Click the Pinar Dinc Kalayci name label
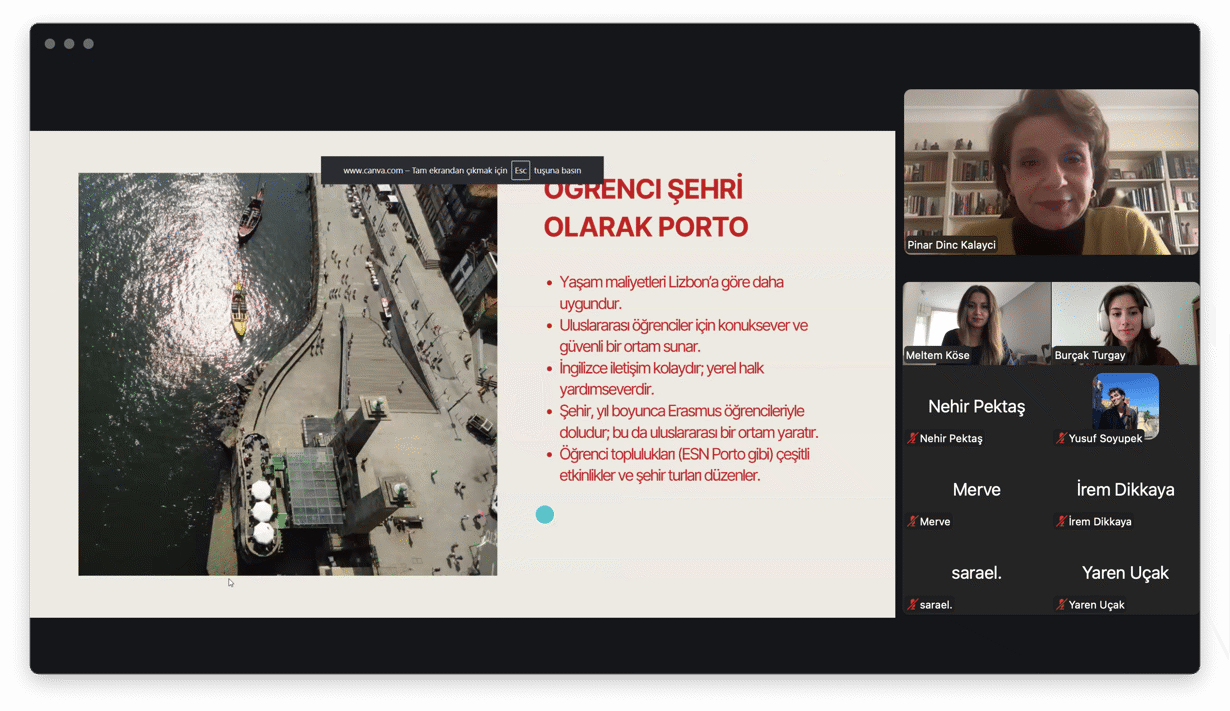Screen dimensions: 1230x711 click(951, 245)
